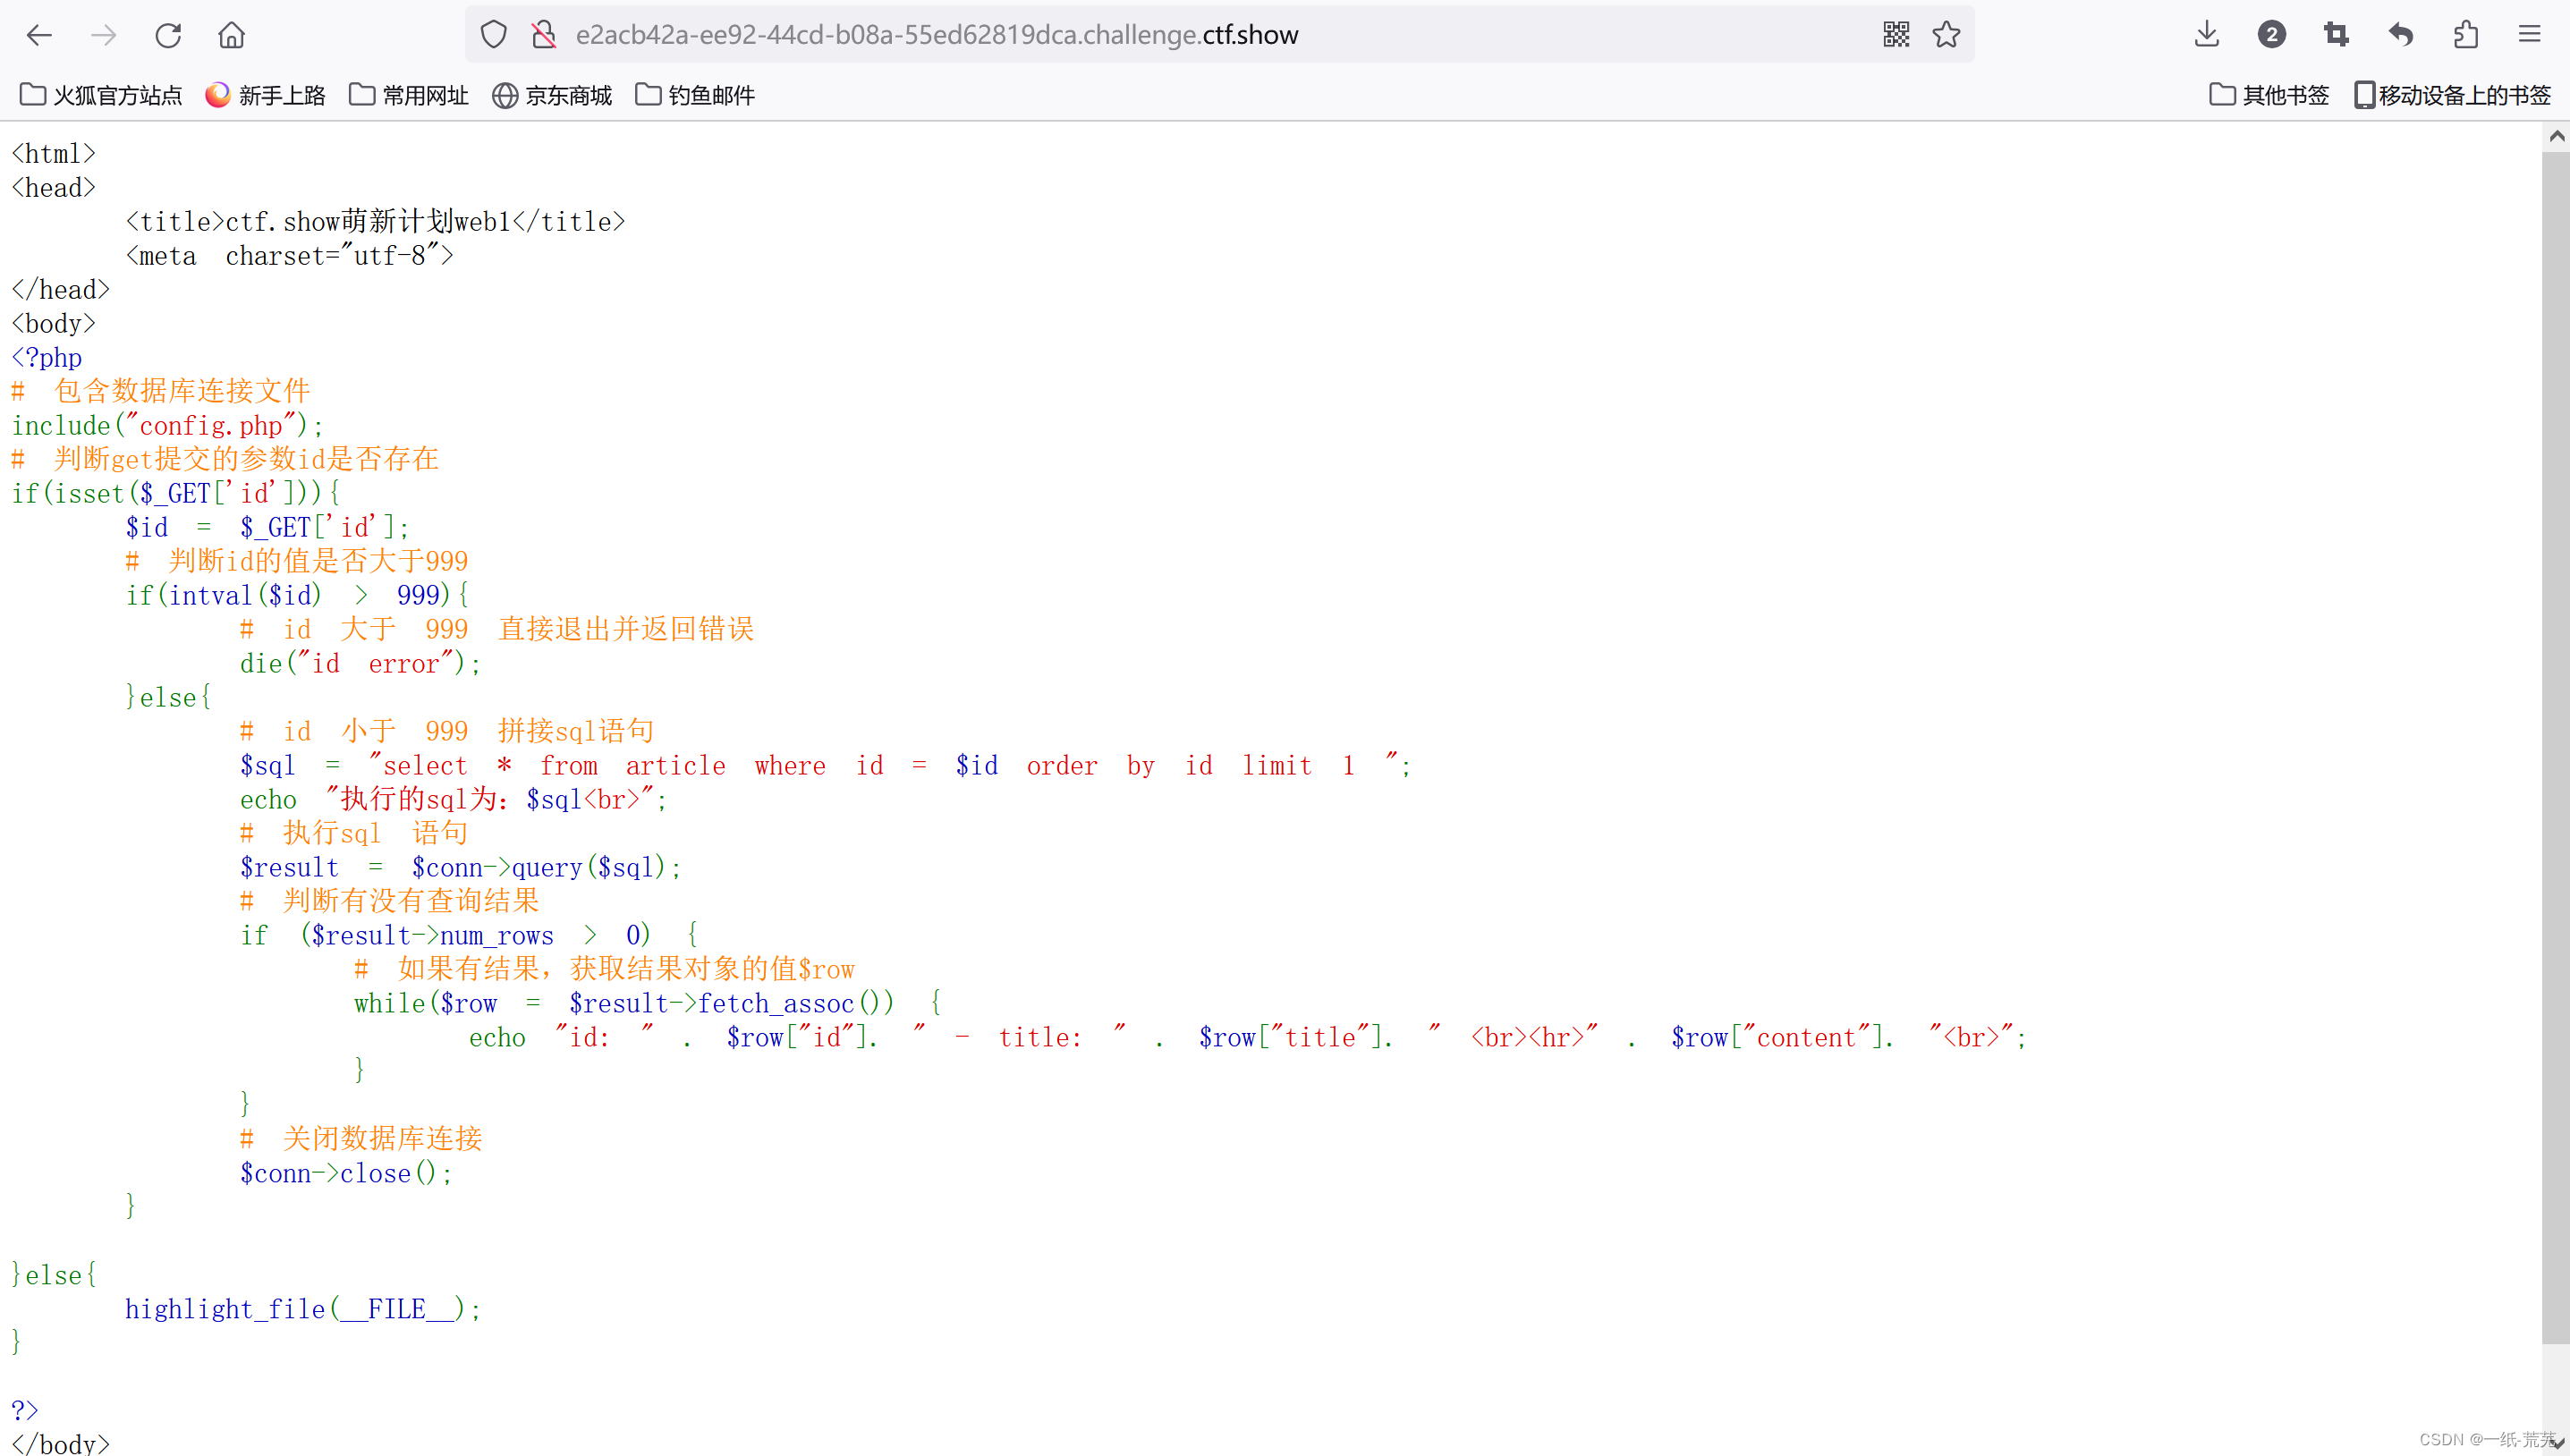Image resolution: width=2570 pixels, height=1456 pixels.
Task: Click the undo arrow toolbar icon
Action: (x=2400, y=35)
